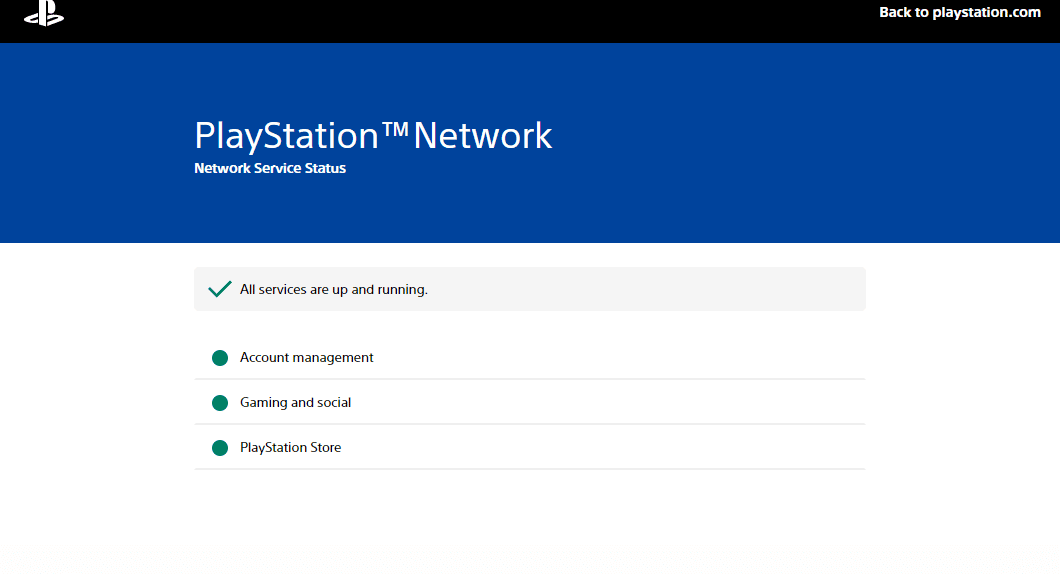
Task: Click the Network Service Status subtitle
Action: [x=270, y=168]
